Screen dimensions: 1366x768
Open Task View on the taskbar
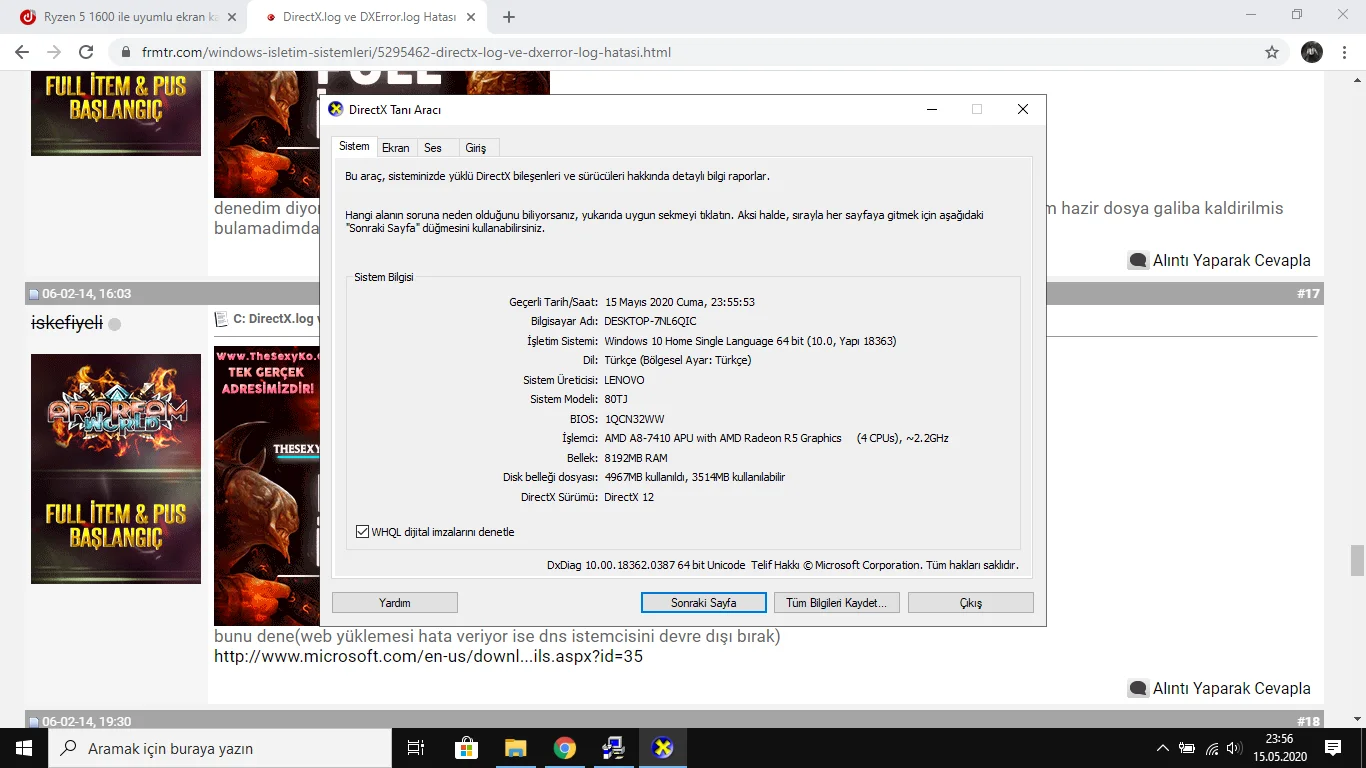(x=416, y=748)
